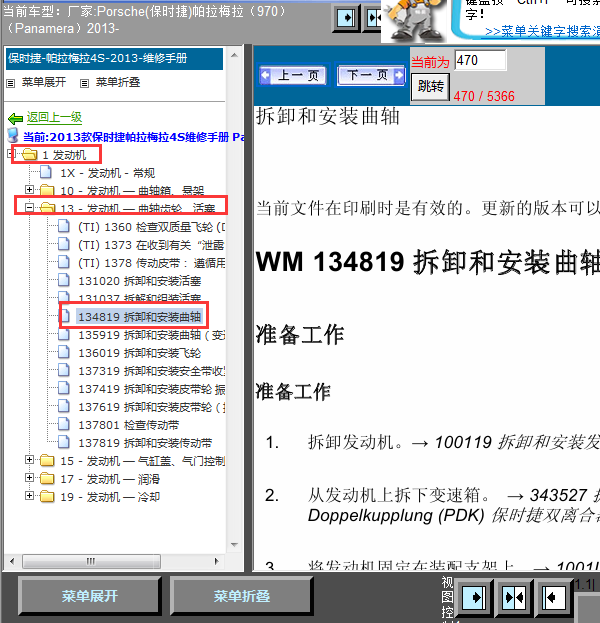The width and height of the screenshot is (600, 623).
Task: Focus the page number field showing 470
Action: (480, 60)
